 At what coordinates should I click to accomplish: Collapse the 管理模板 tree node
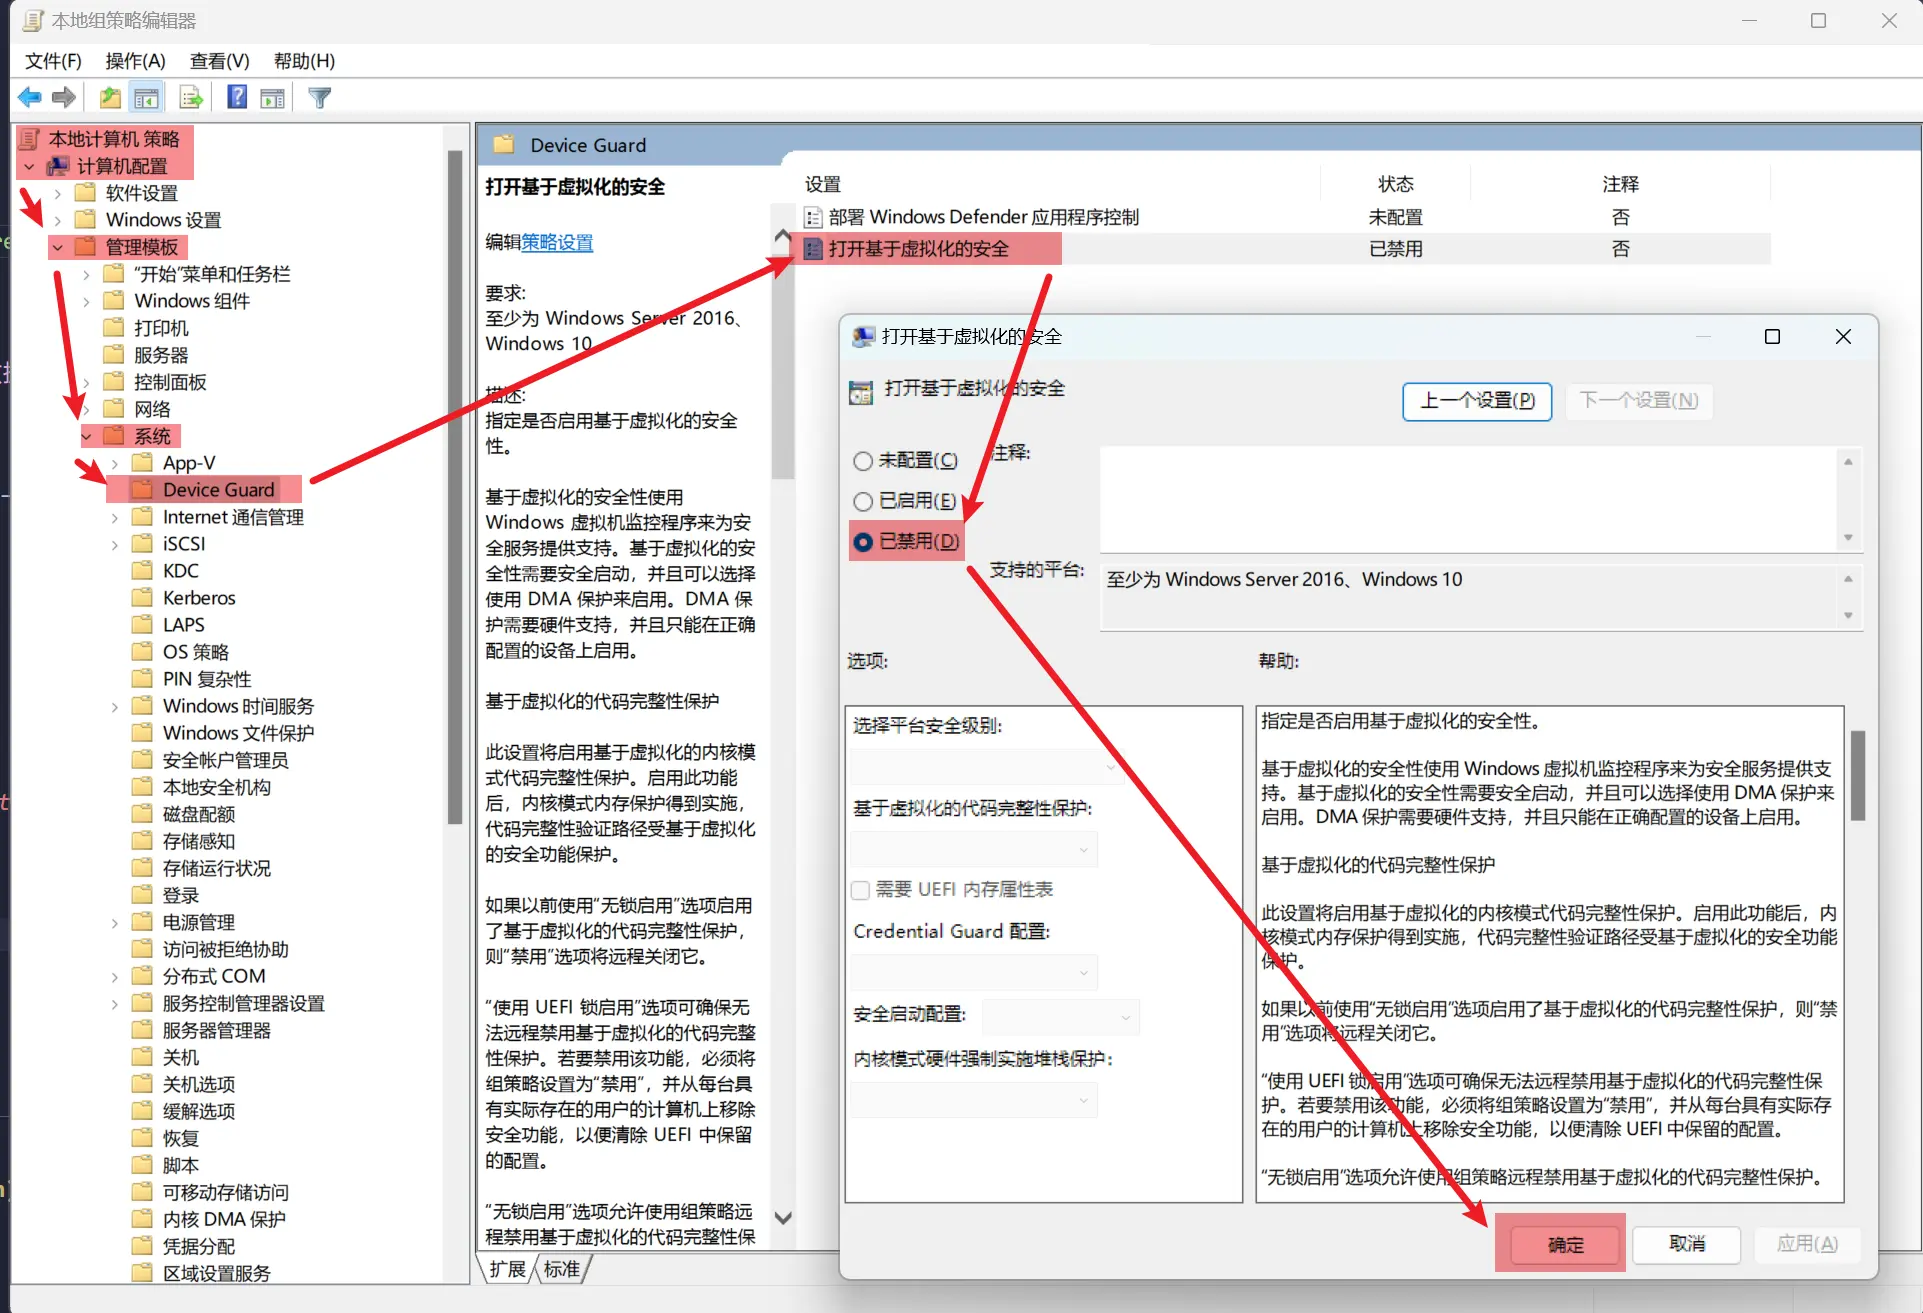58,247
